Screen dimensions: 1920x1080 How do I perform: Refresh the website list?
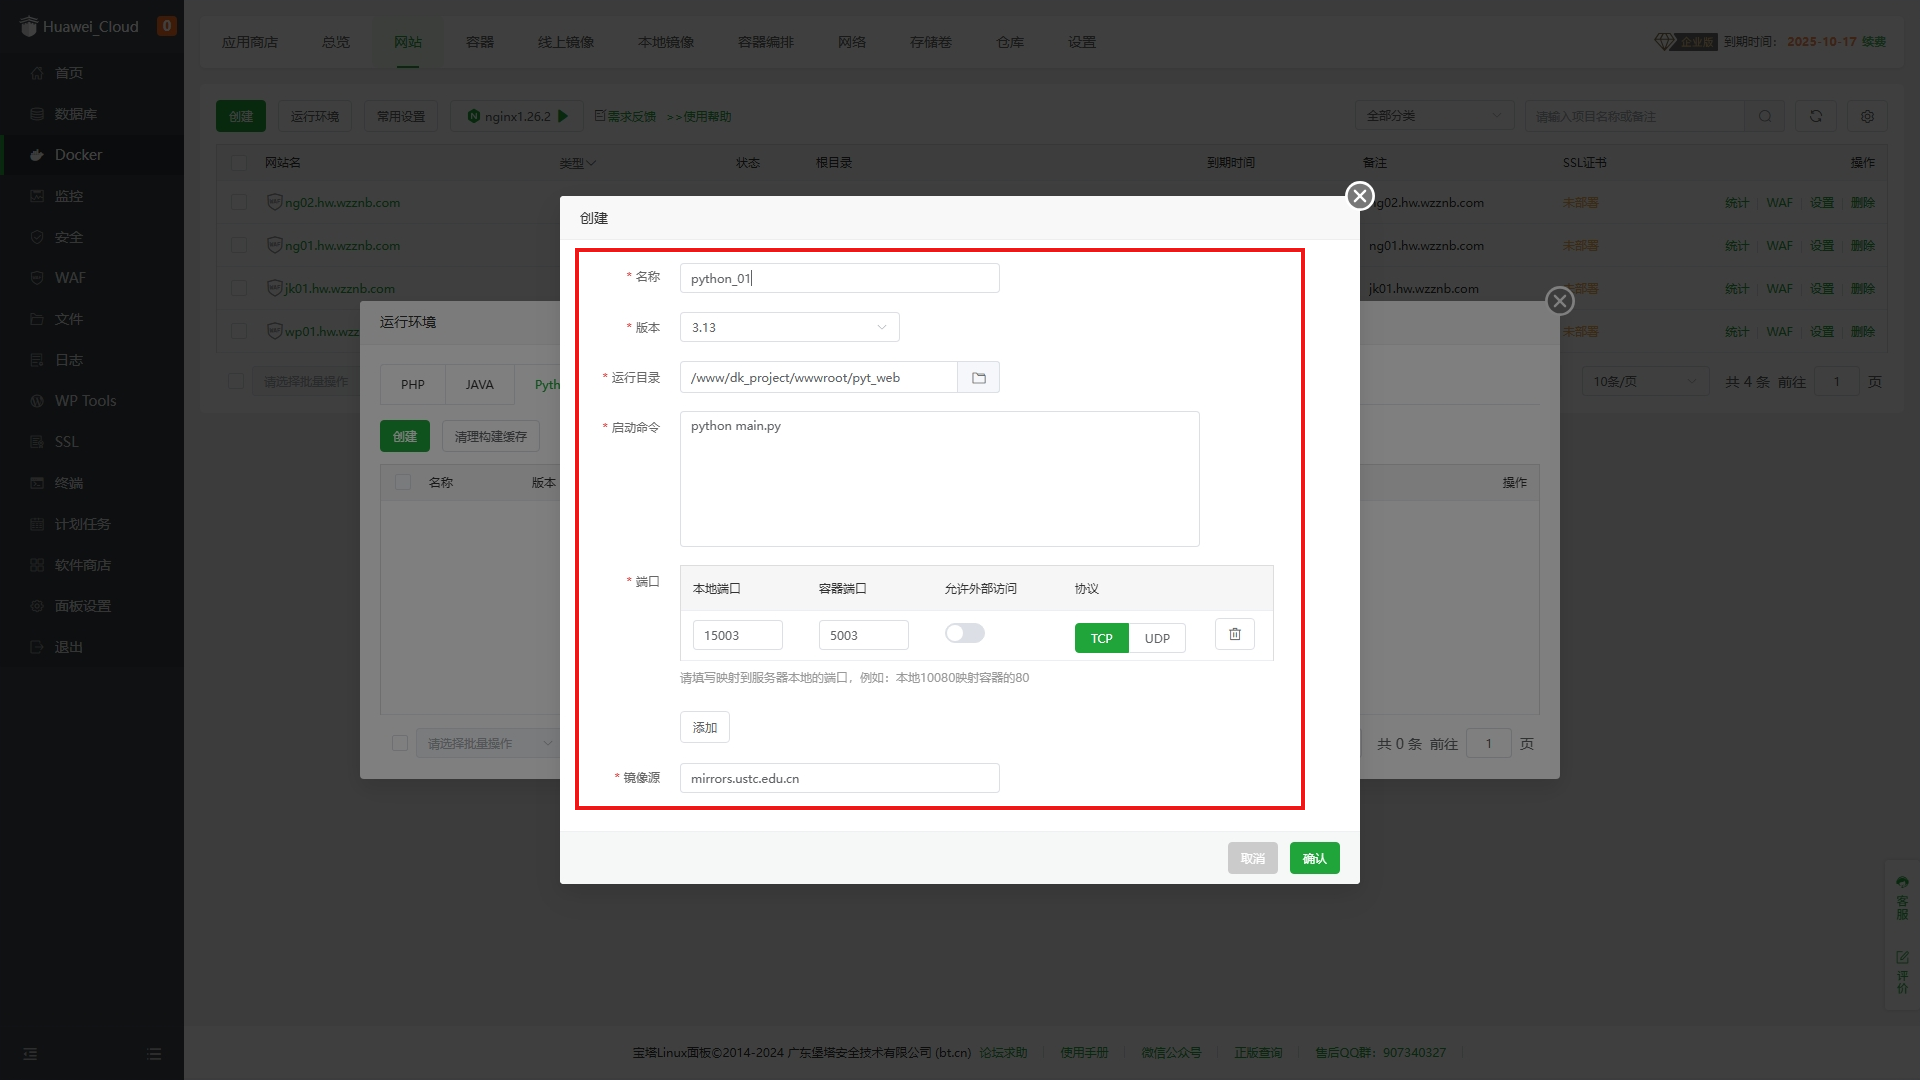pyautogui.click(x=1816, y=116)
